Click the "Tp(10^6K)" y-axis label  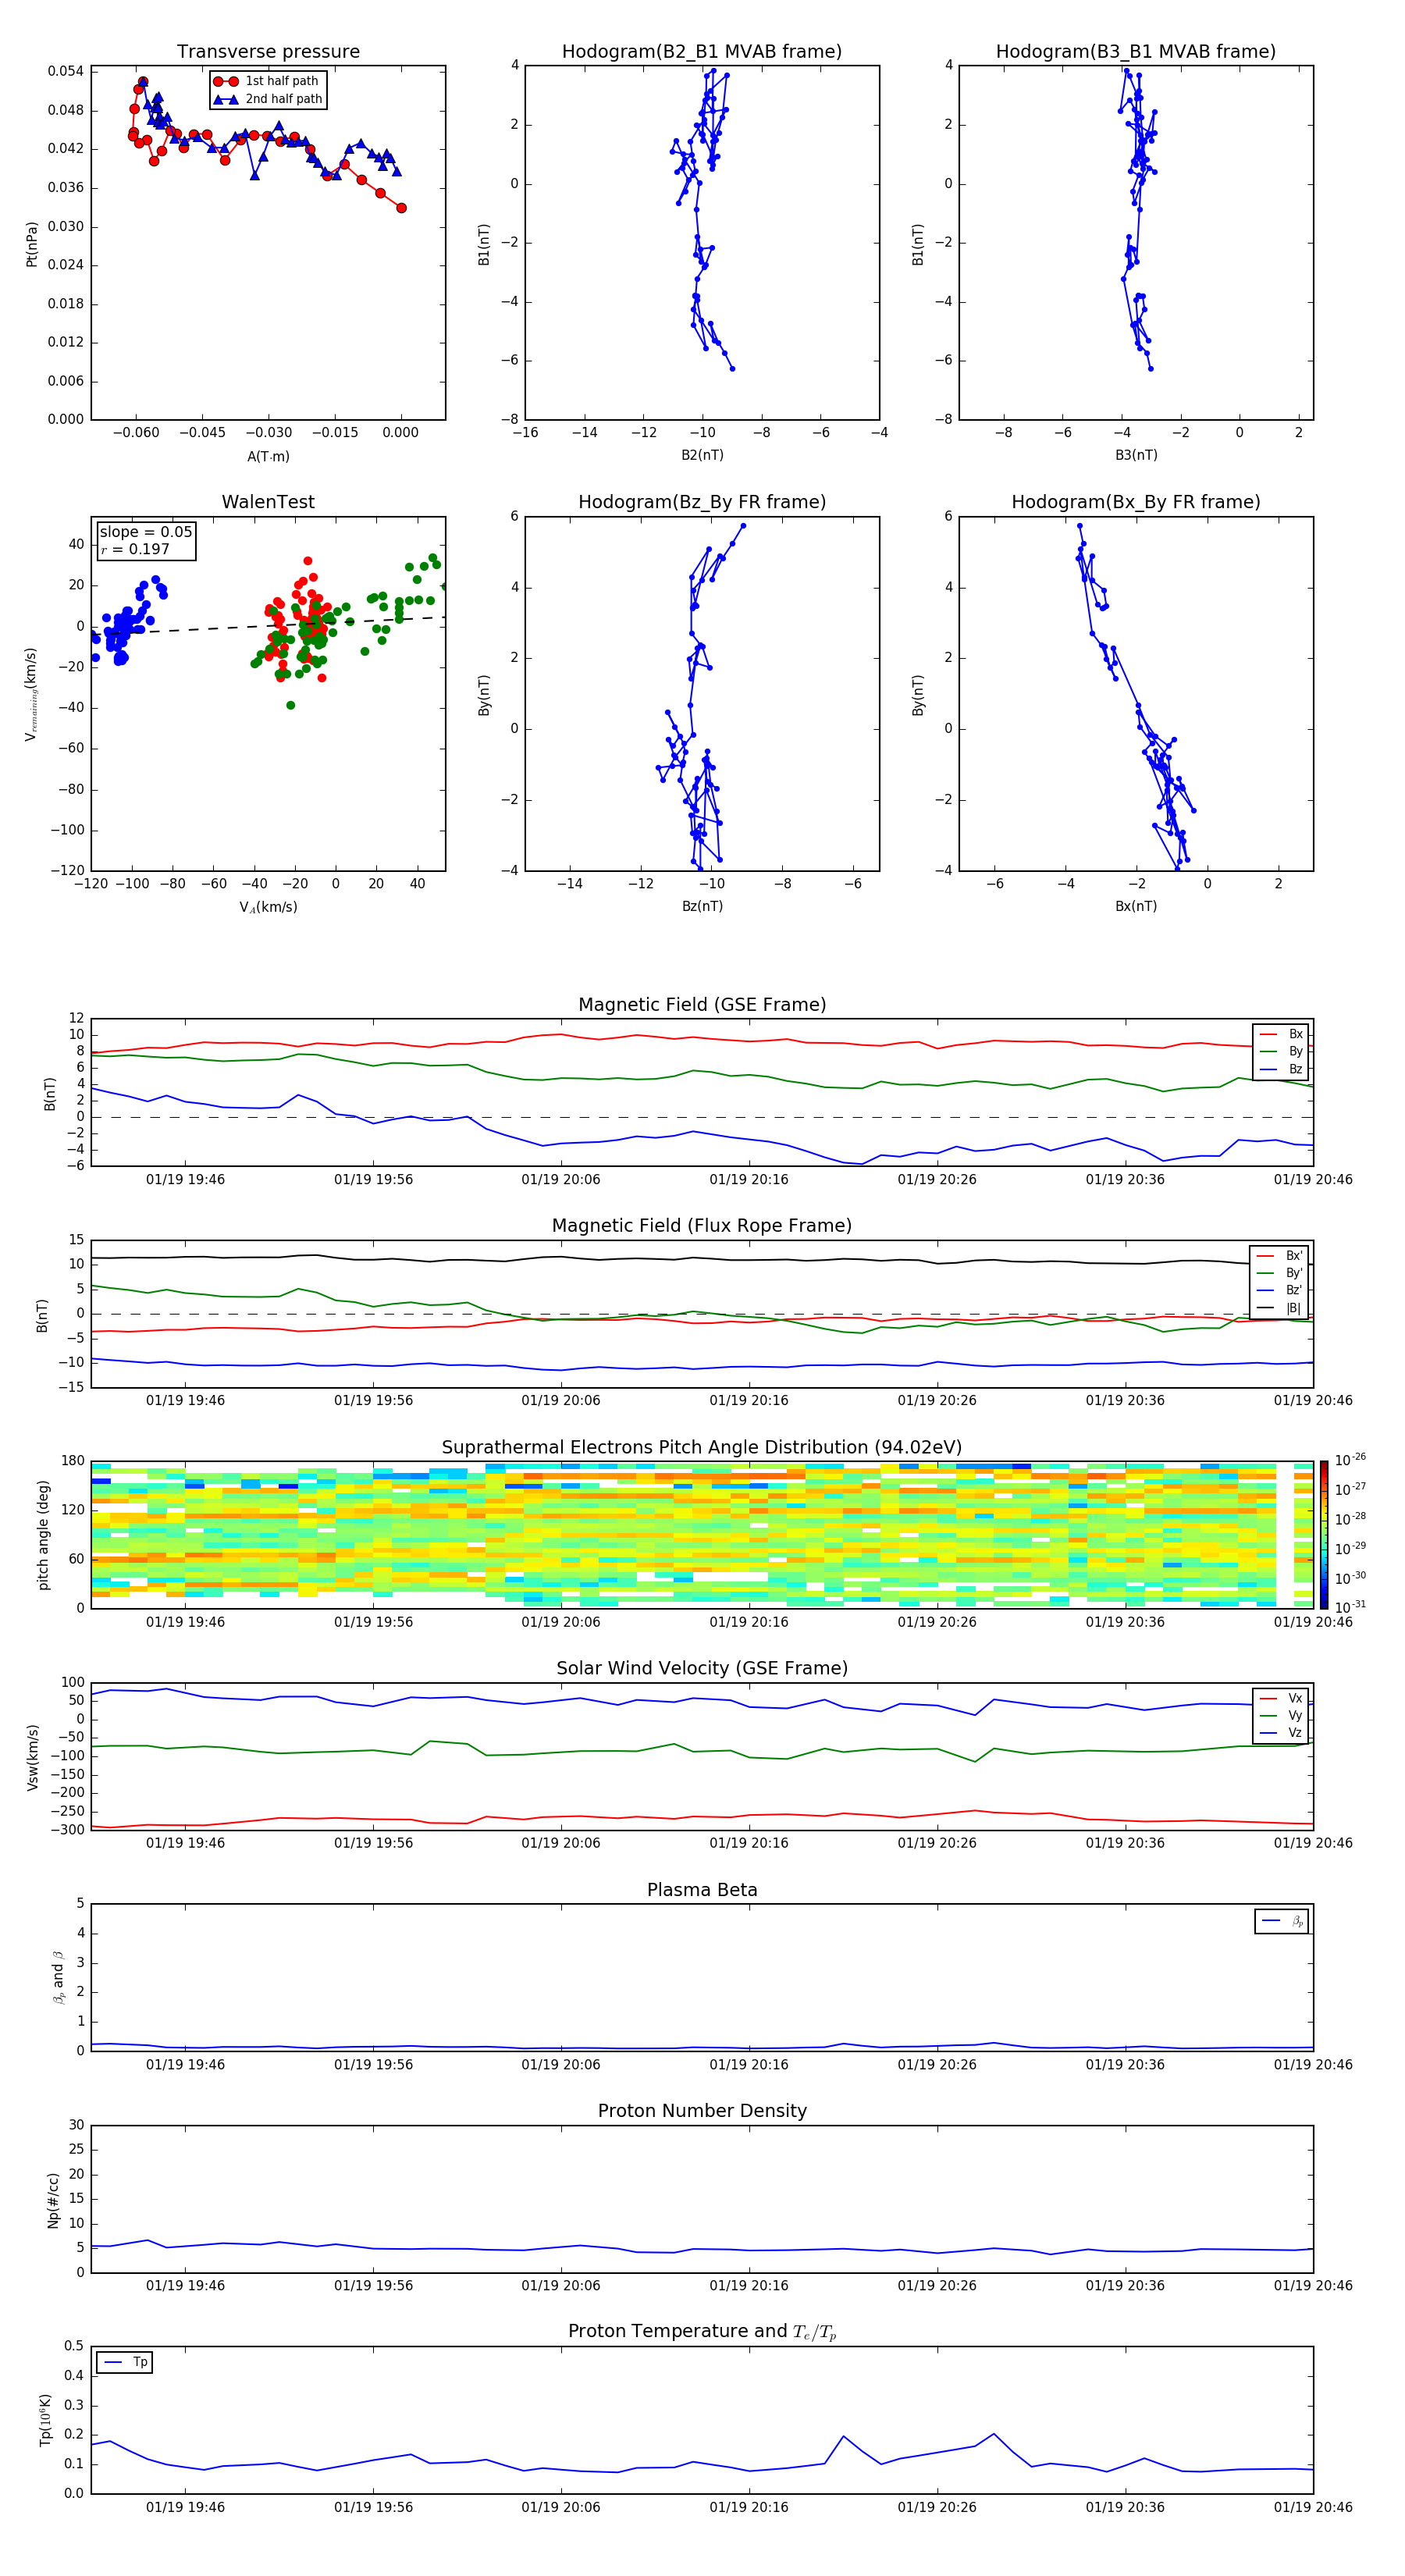point(45,2420)
